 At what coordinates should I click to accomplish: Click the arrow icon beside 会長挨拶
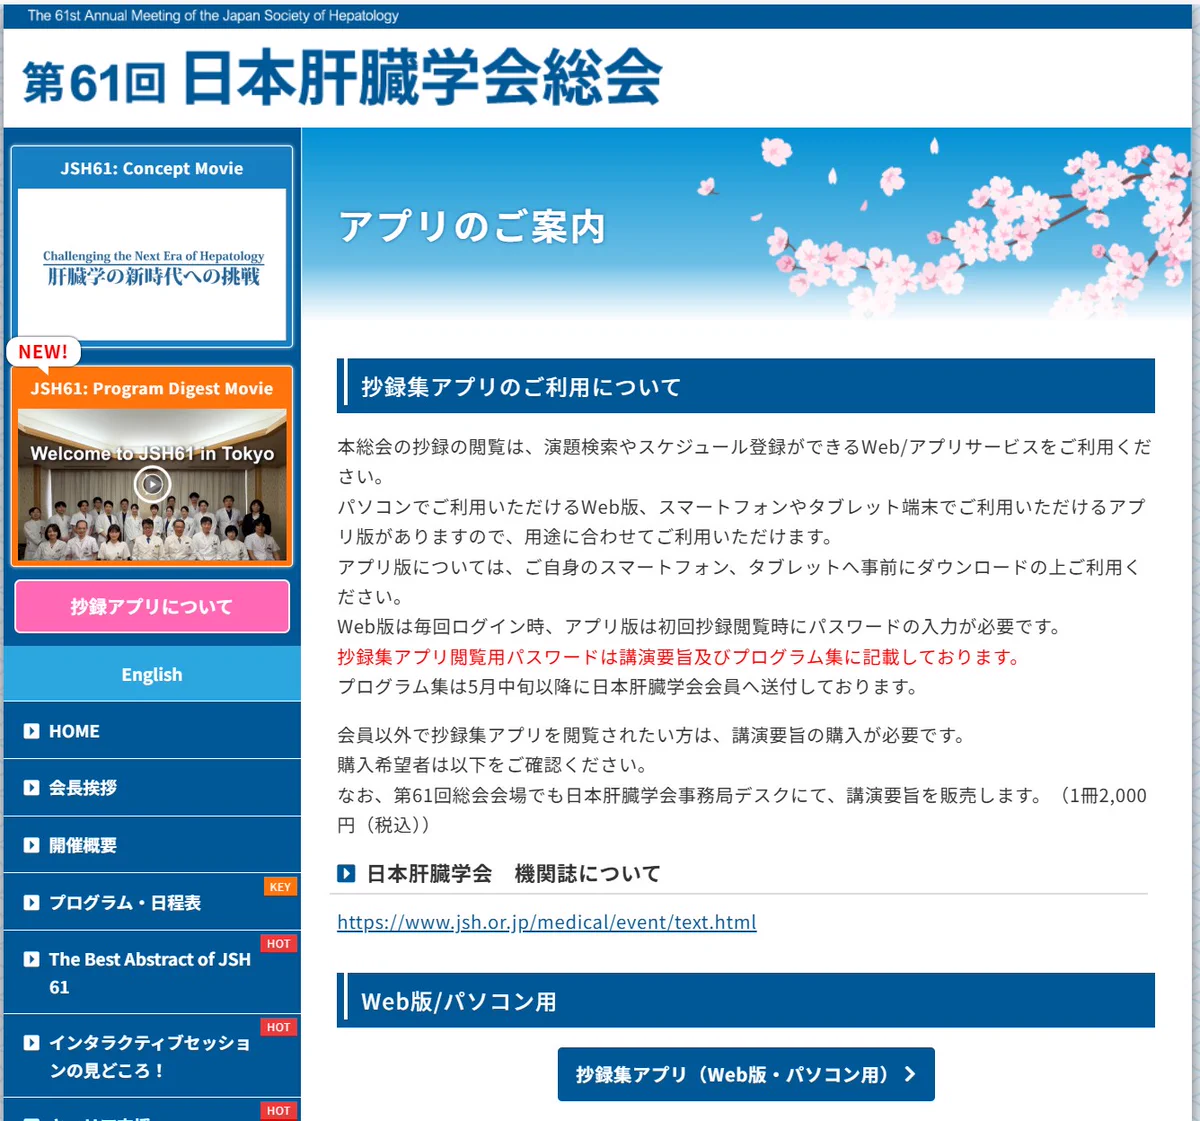32,788
